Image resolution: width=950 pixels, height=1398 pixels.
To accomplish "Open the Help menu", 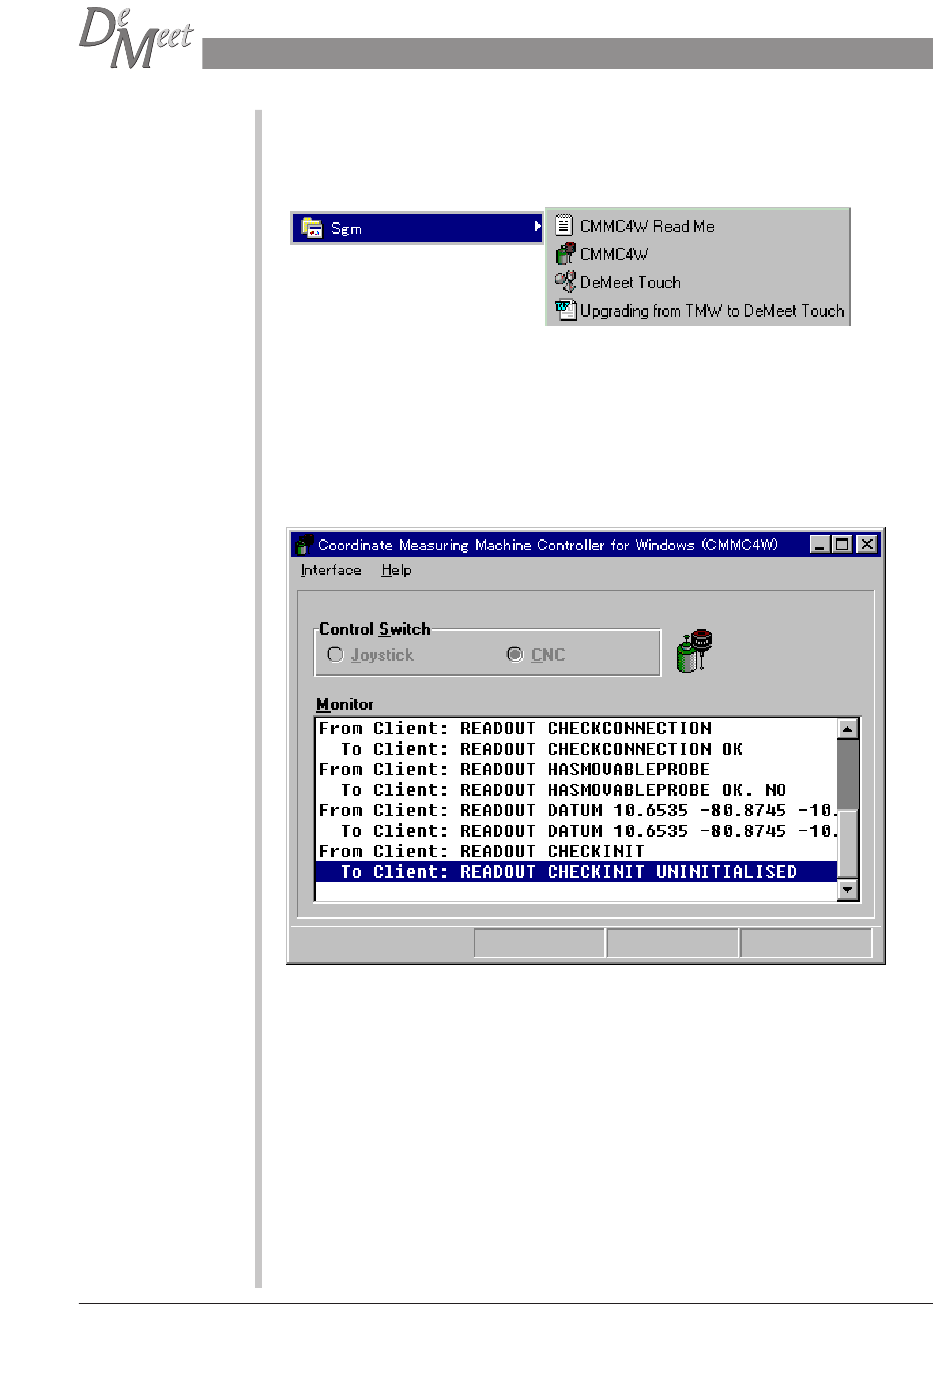I will click(x=396, y=570).
